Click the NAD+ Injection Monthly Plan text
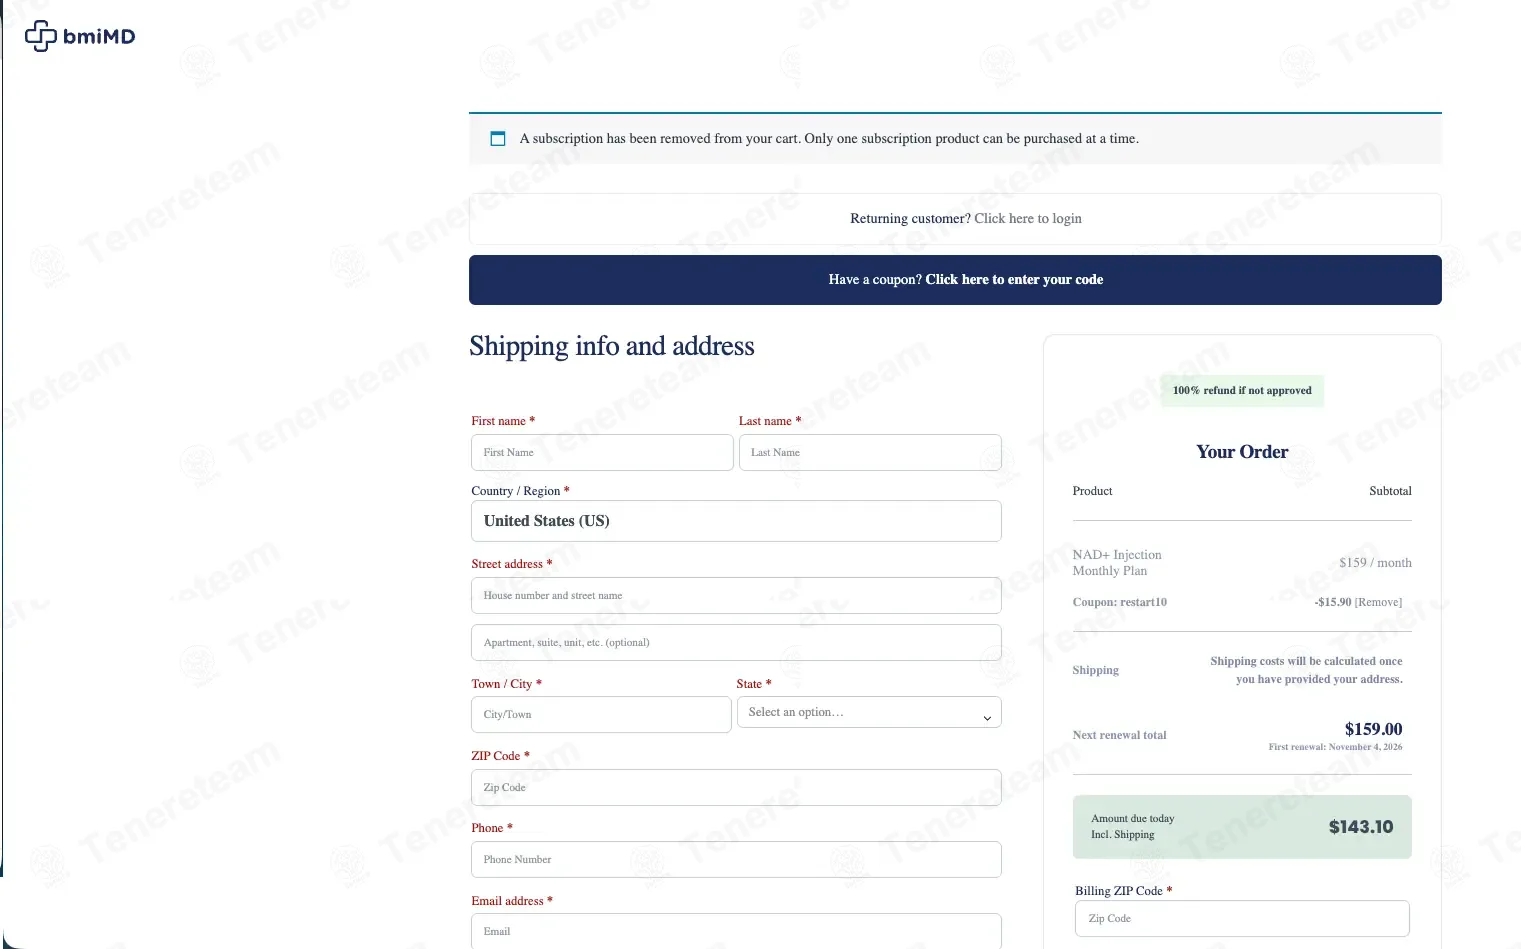This screenshot has height=949, width=1521. click(1117, 563)
